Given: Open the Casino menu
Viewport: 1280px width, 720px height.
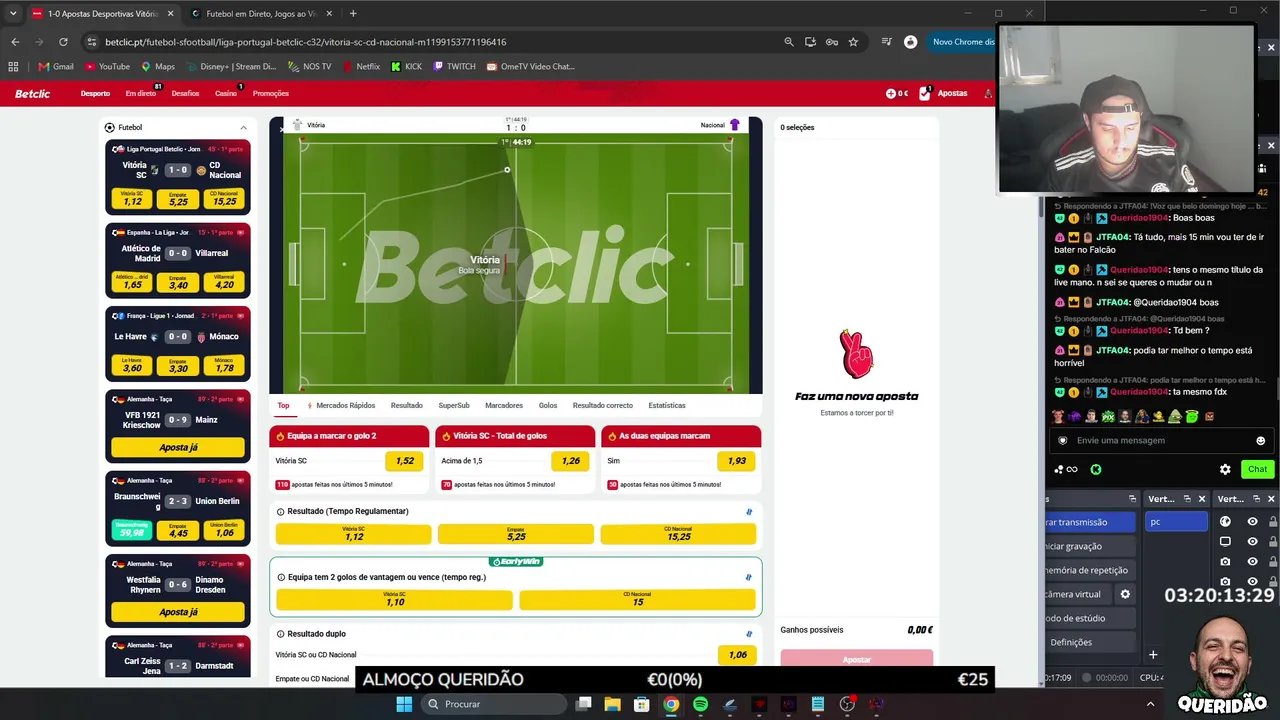Looking at the screenshot, I should tap(226, 93).
